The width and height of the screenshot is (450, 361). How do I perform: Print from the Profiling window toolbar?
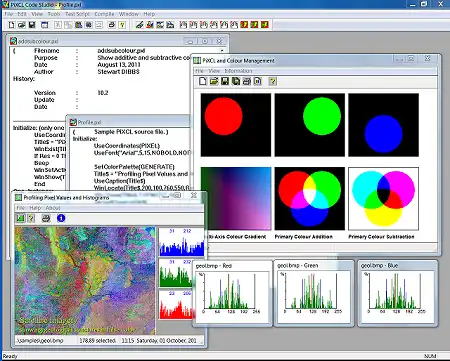click(46, 218)
